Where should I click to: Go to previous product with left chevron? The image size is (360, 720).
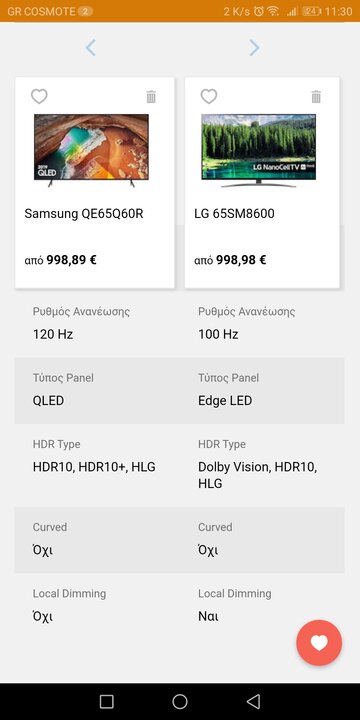pos(91,48)
